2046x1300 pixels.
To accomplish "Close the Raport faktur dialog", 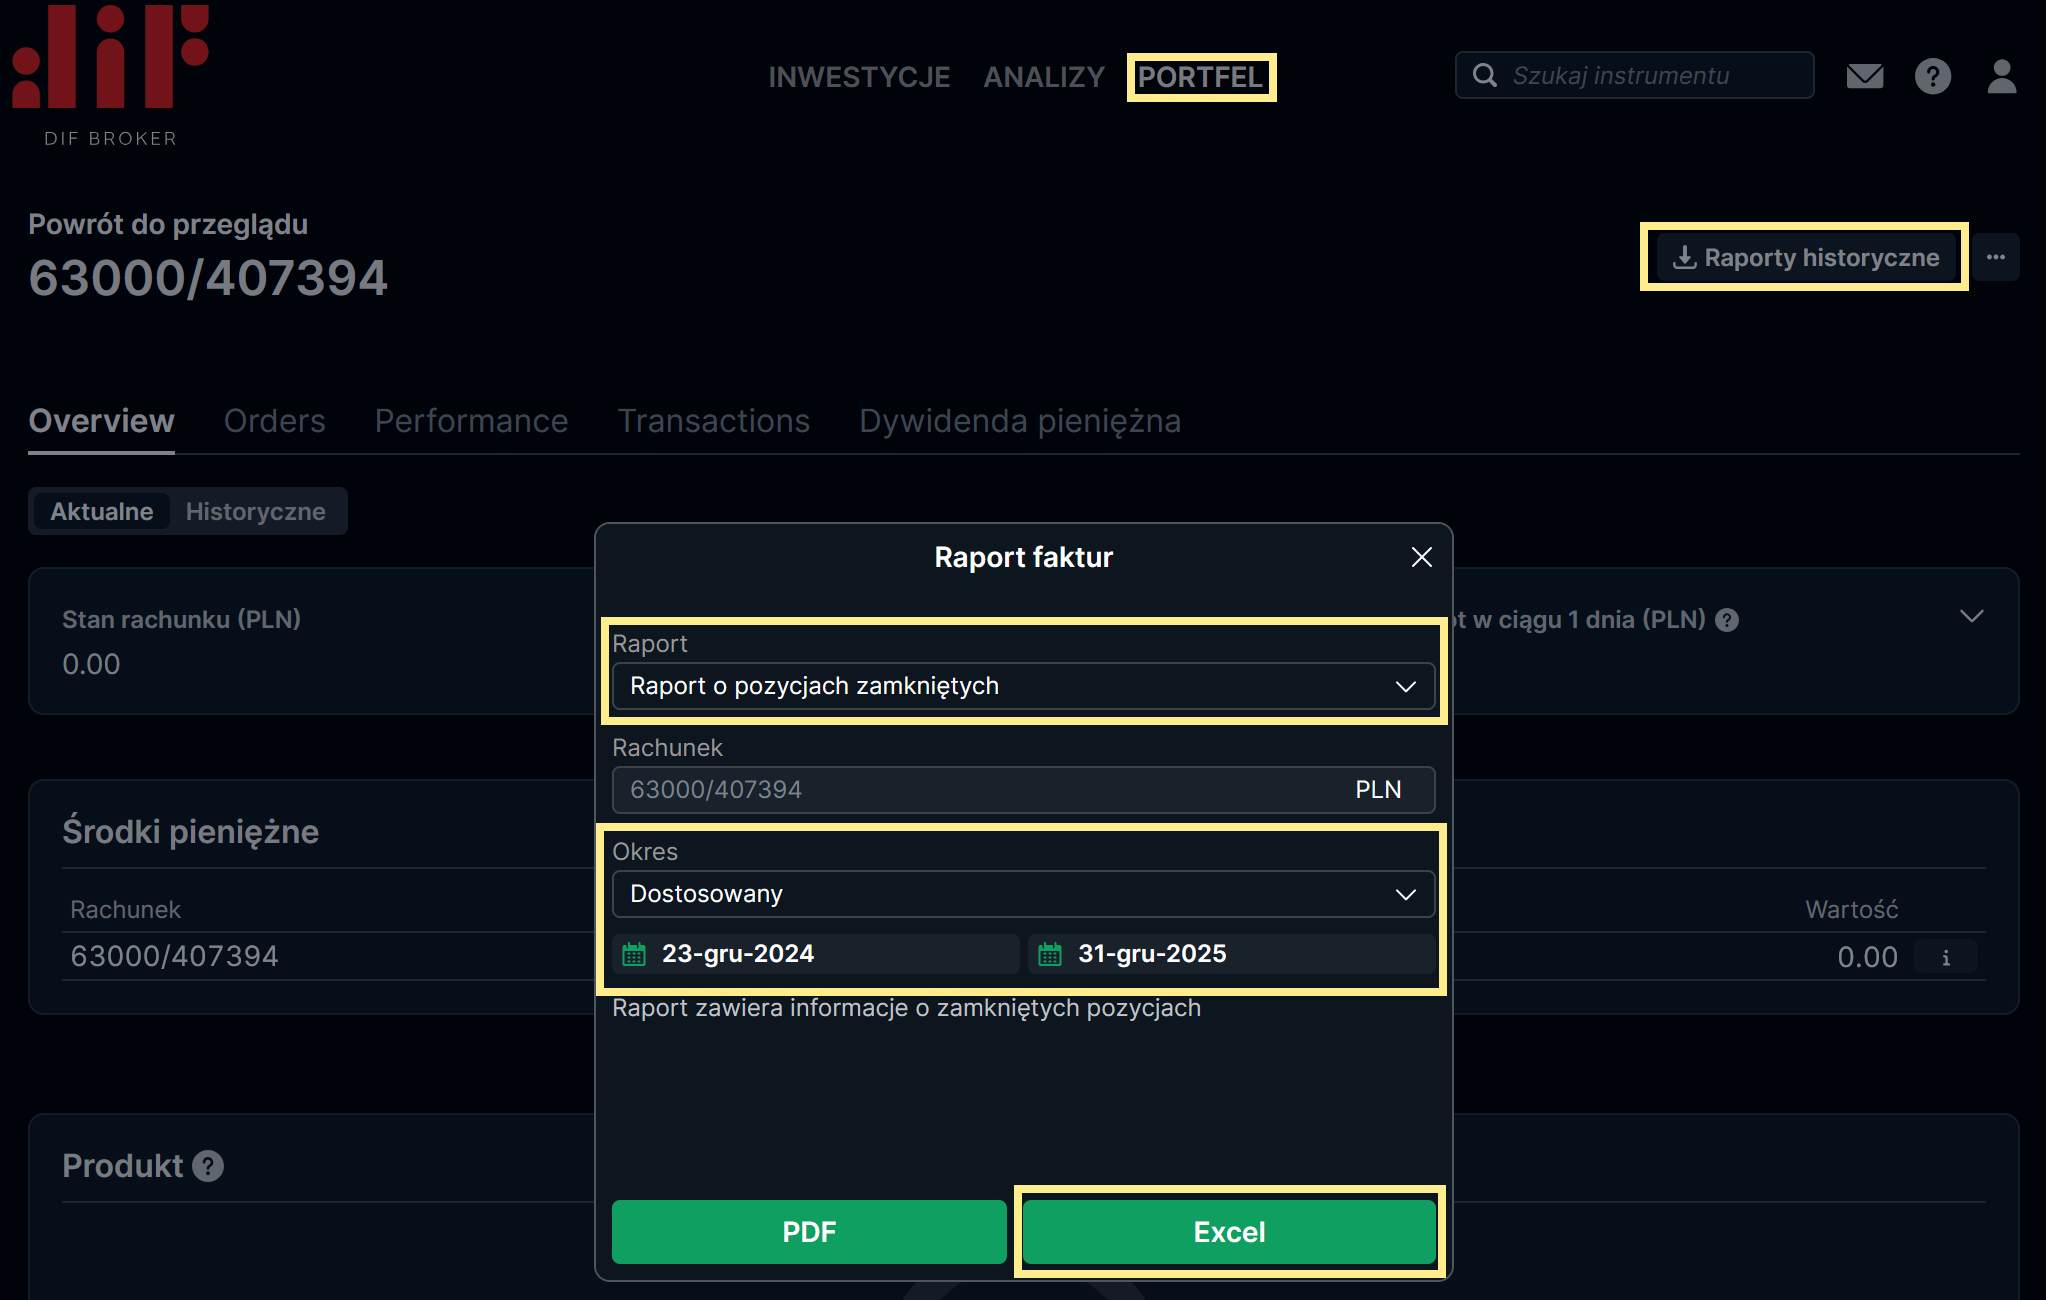I will pos(1421,557).
